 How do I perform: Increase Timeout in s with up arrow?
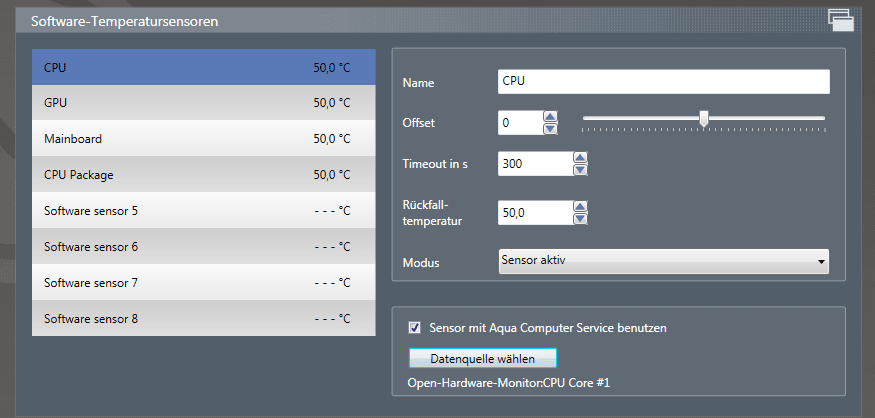click(580, 157)
